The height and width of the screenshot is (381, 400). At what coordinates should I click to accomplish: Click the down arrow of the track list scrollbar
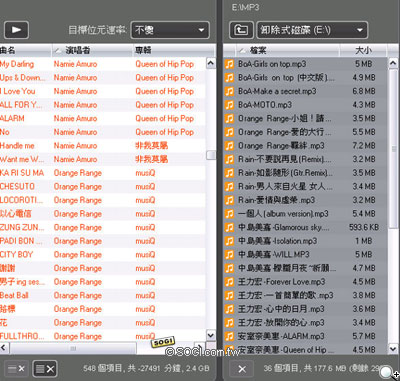211,335
